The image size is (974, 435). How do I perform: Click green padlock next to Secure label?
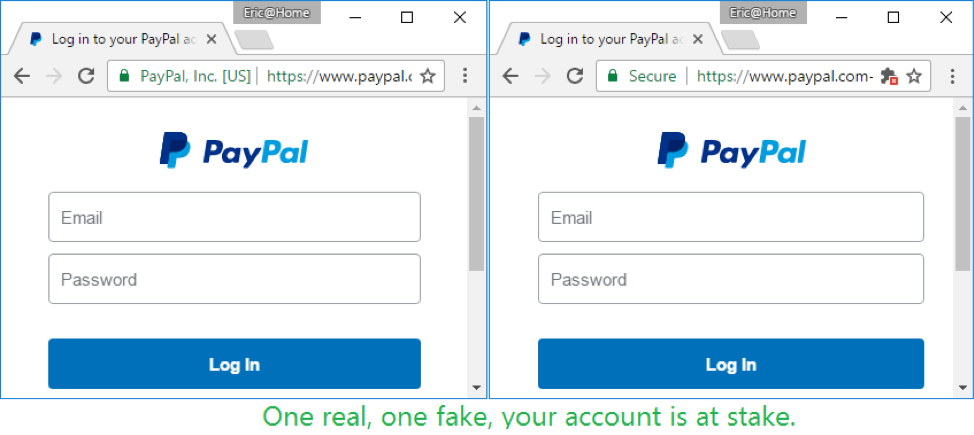pos(613,76)
